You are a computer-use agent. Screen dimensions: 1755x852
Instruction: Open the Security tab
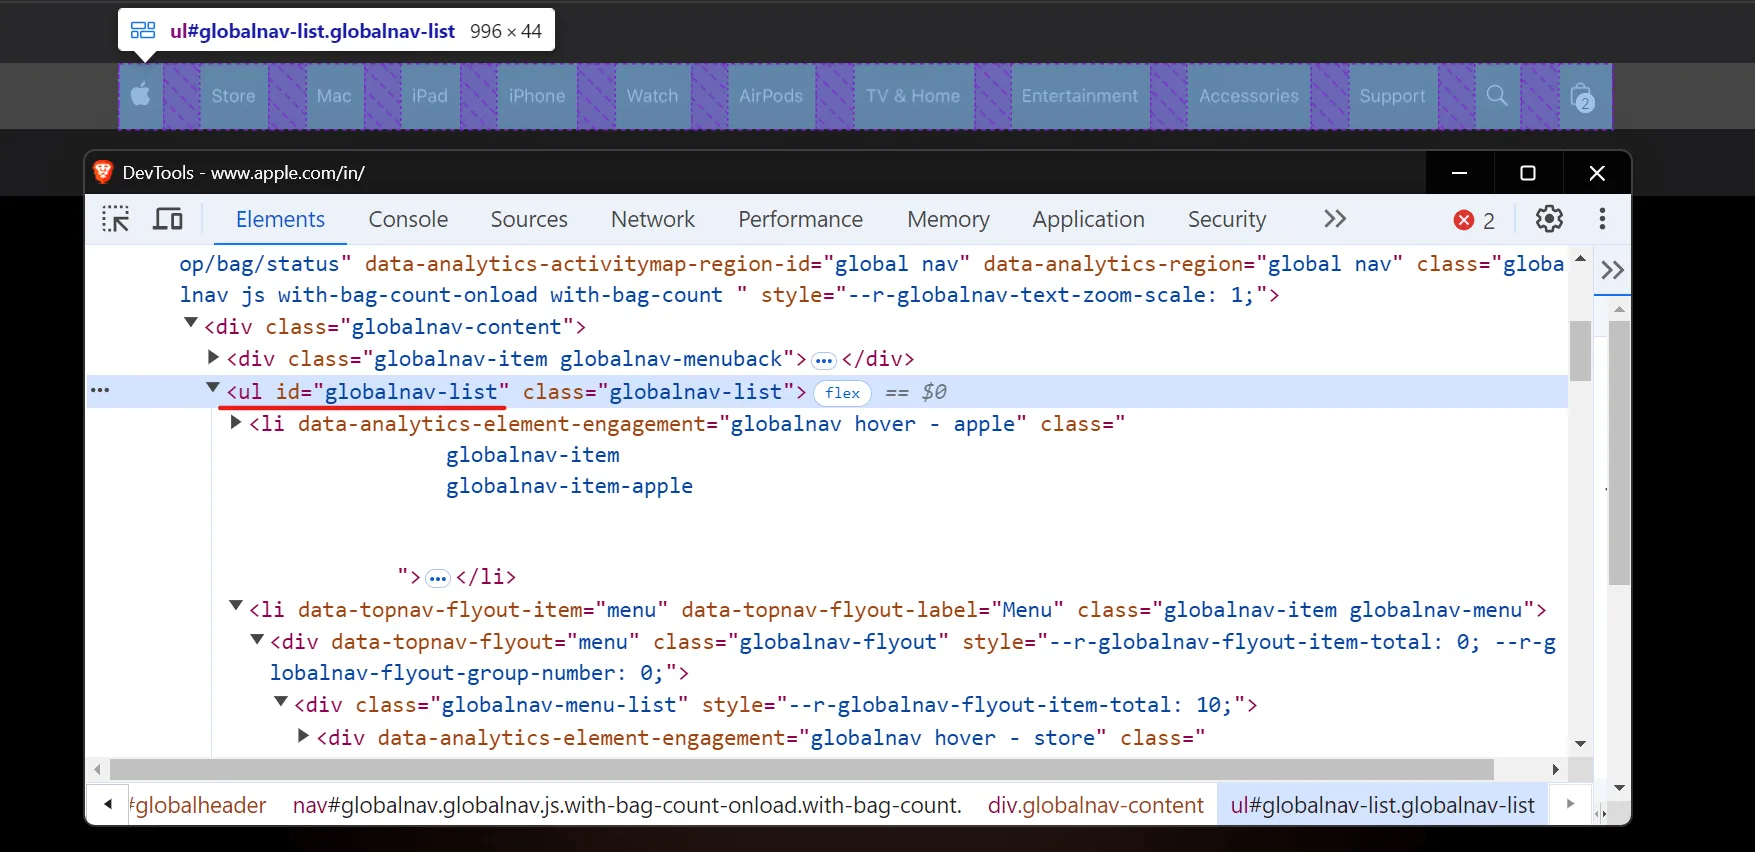pyautogui.click(x=1227, y=219)
